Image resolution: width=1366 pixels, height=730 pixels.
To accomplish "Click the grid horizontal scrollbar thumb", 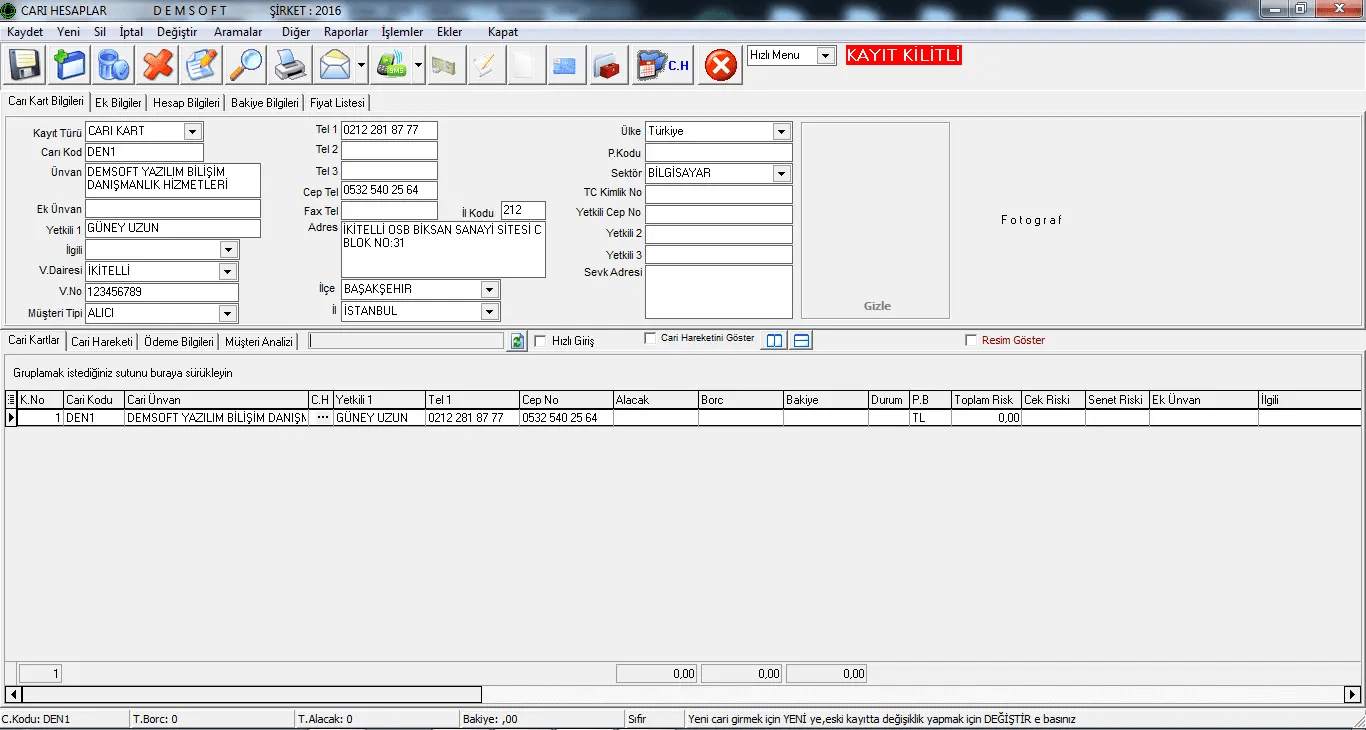I will pyautogui.click(x=252, y=694).
